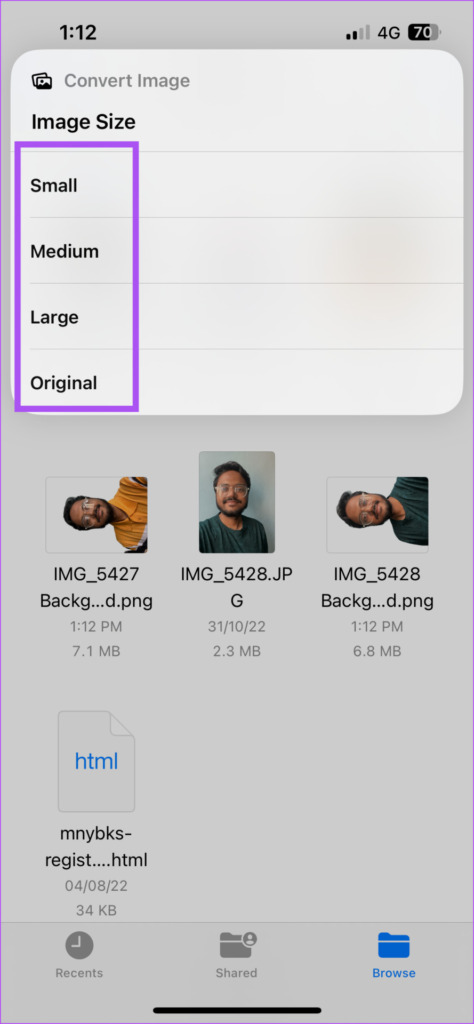
Task: Open the Recents clock icon
Action: click(x=79, y=945)
